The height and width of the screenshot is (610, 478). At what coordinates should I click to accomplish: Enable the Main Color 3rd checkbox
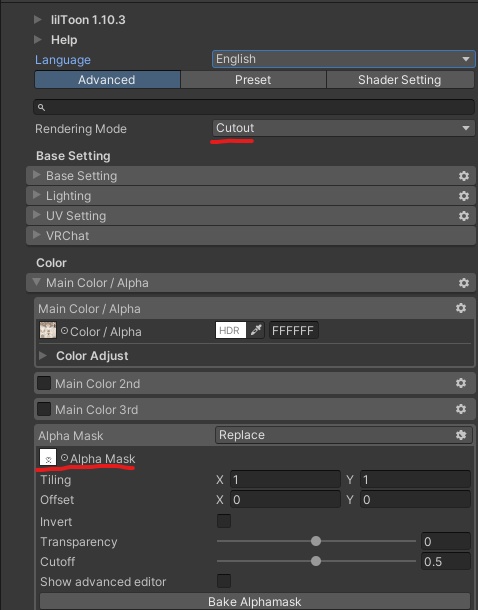pos(44,409)
